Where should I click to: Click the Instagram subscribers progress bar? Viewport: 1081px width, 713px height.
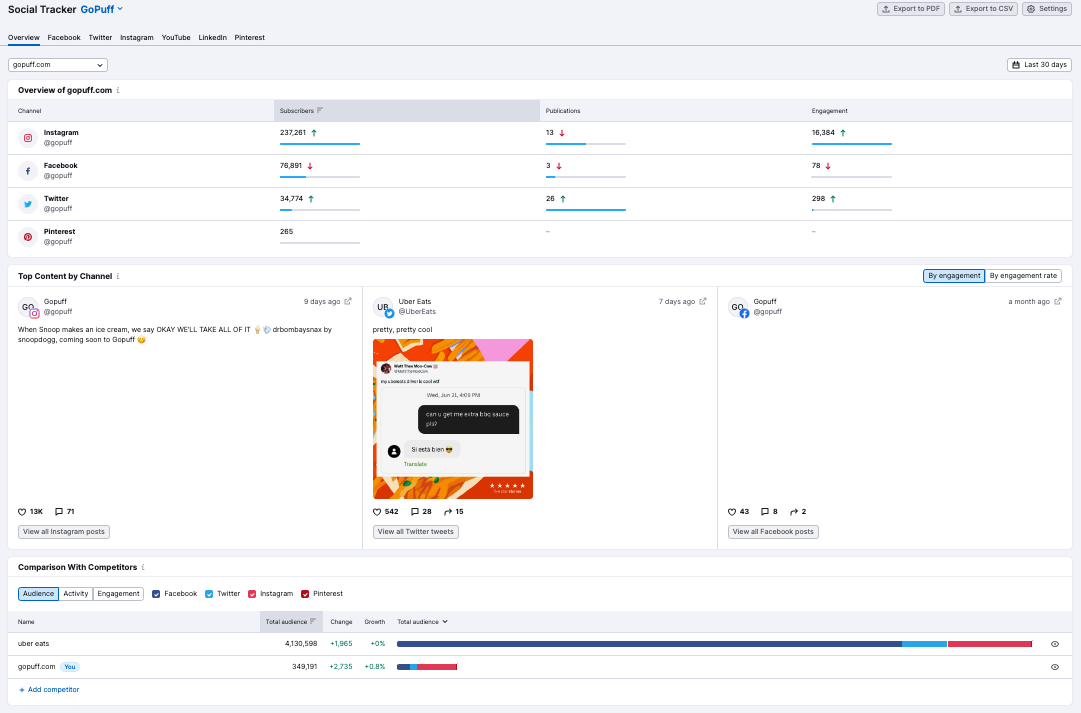pyautogui.click(x=320, y=144)
